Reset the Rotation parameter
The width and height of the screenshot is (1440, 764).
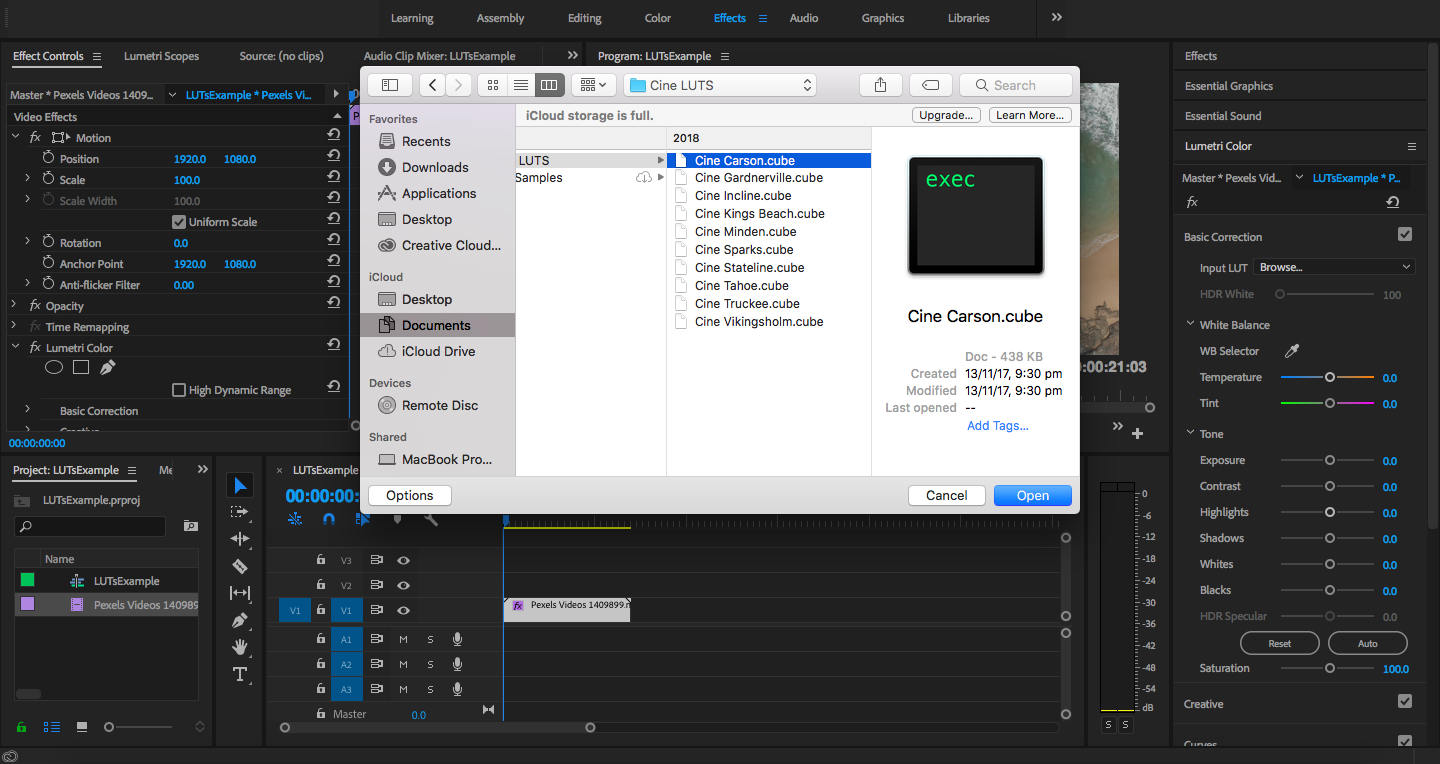(x=334, y=240)
